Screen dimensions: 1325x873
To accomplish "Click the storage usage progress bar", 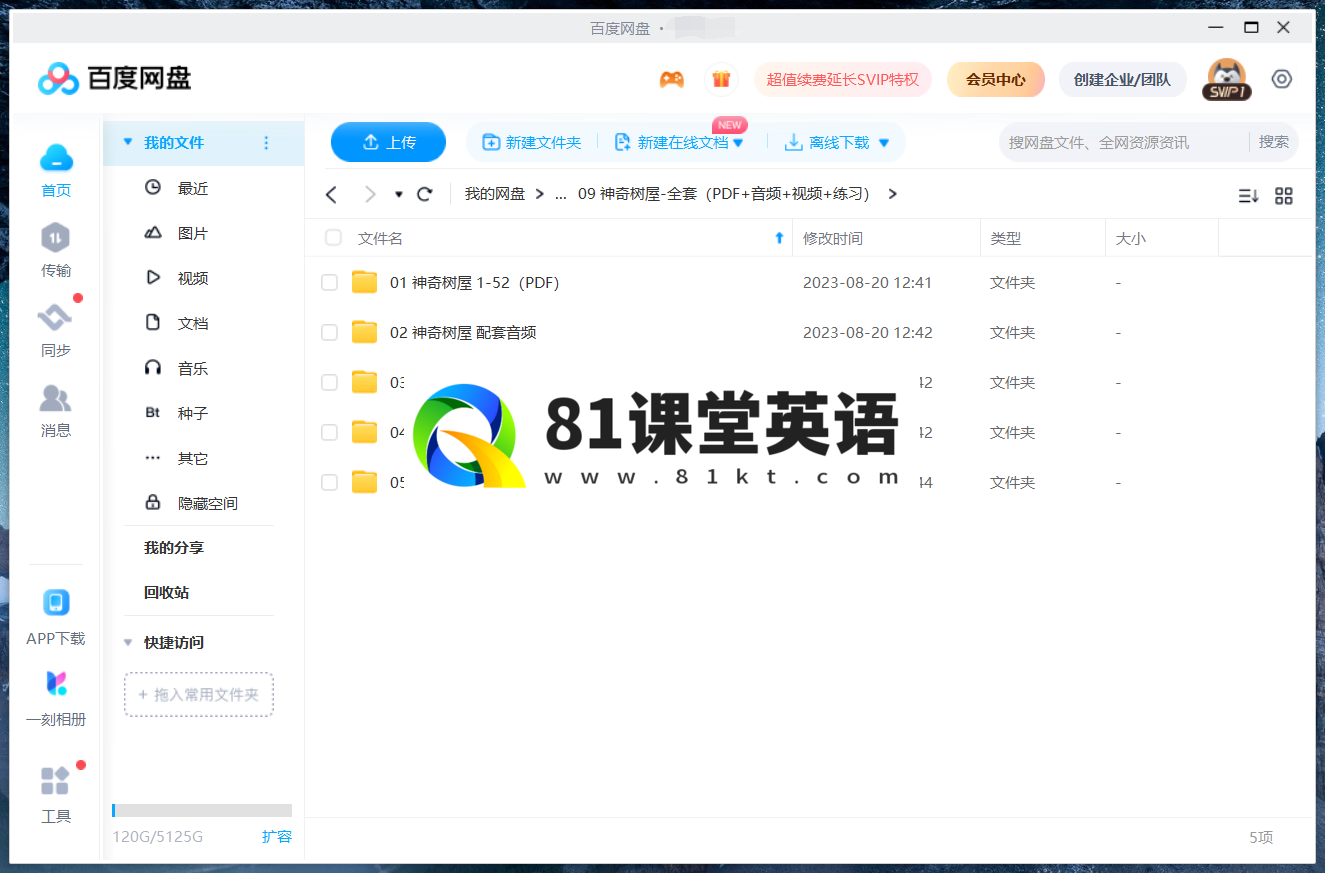I will click(202, 810).
